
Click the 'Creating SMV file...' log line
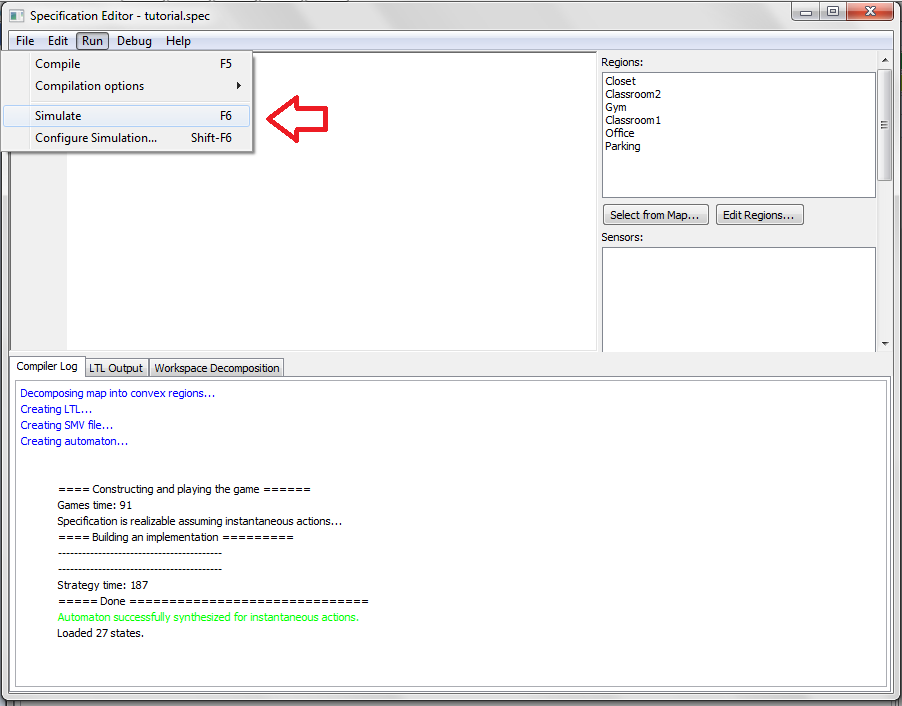click(67, 425)
